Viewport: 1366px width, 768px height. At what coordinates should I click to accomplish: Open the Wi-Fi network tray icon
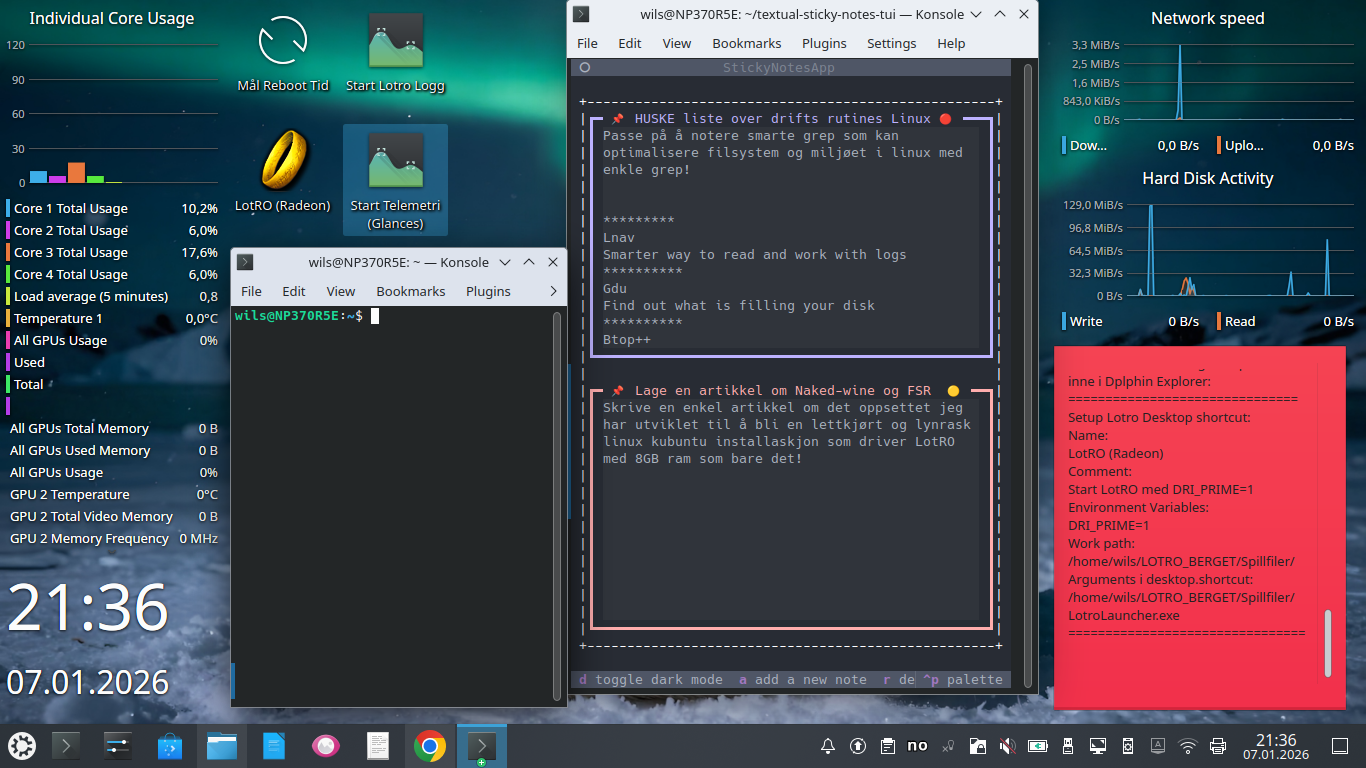pyautogui.click(x=1188, y=746)
